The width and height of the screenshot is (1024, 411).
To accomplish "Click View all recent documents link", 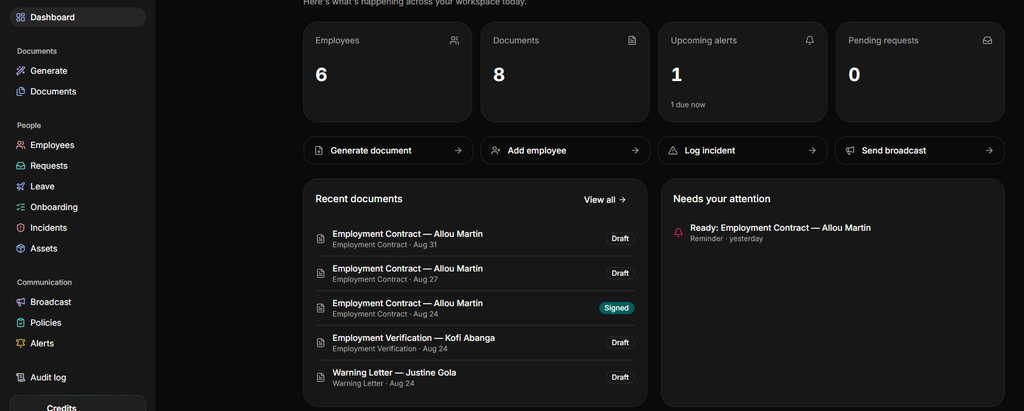I will tap(605, 200).
